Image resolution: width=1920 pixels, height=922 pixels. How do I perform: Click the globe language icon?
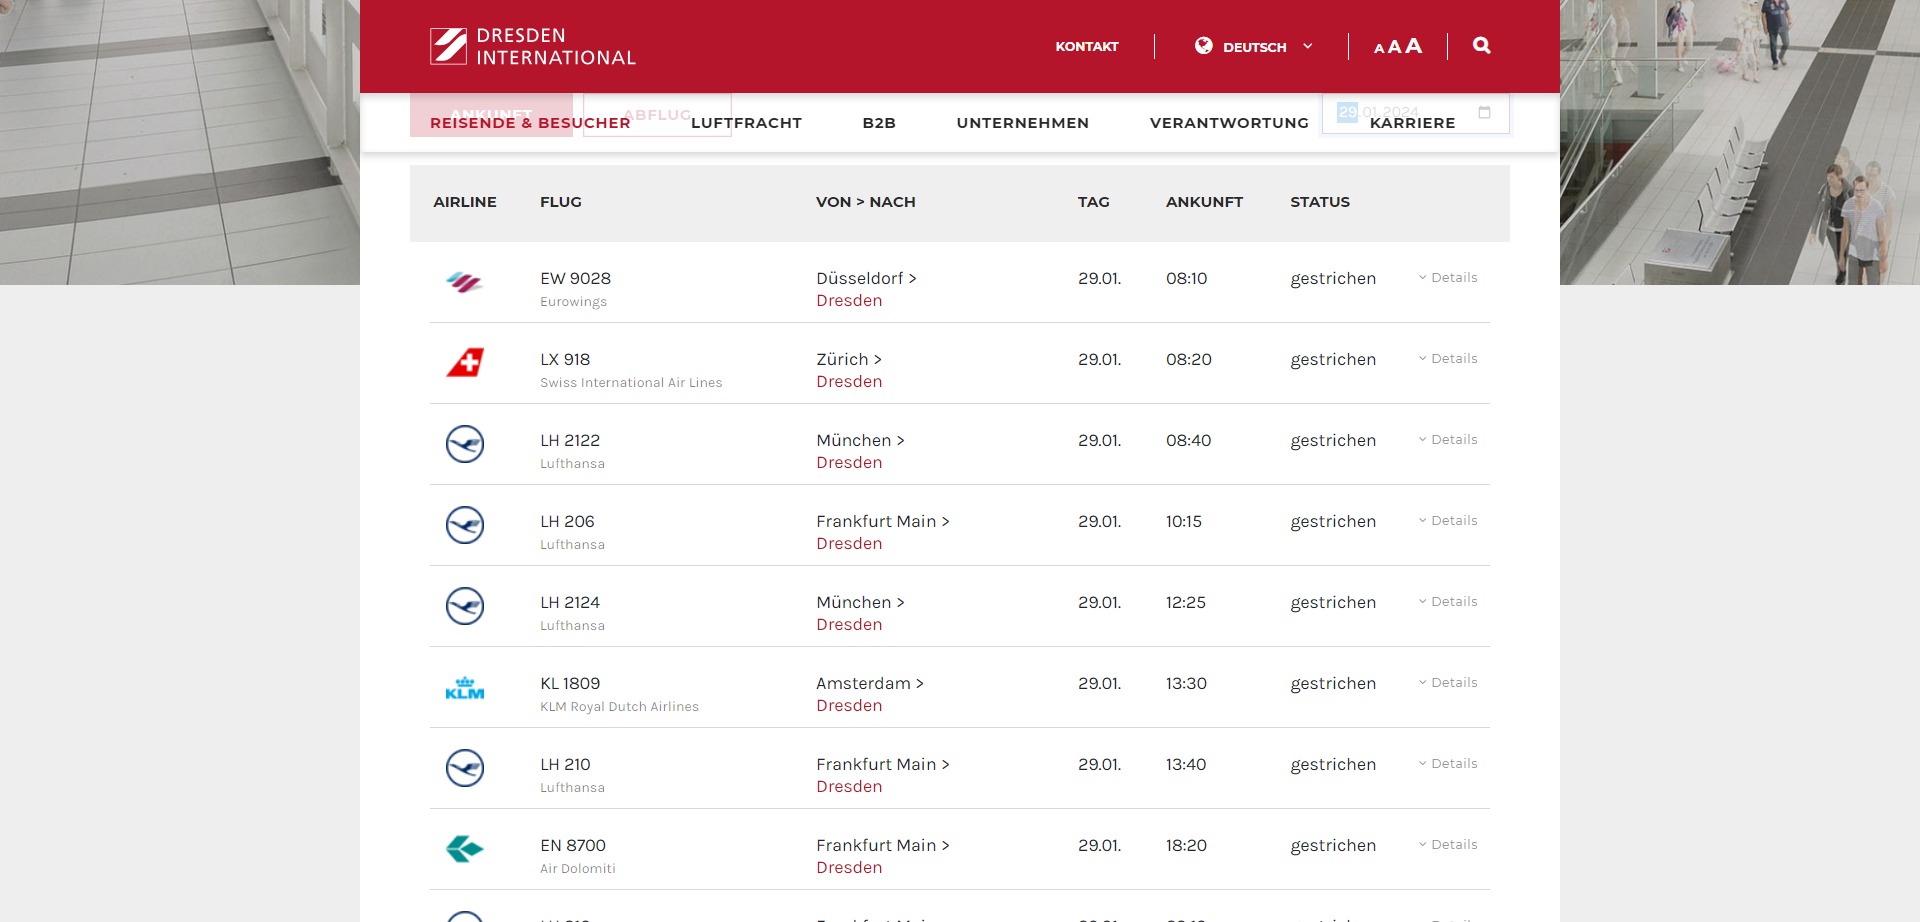(x=1203, y=46)
